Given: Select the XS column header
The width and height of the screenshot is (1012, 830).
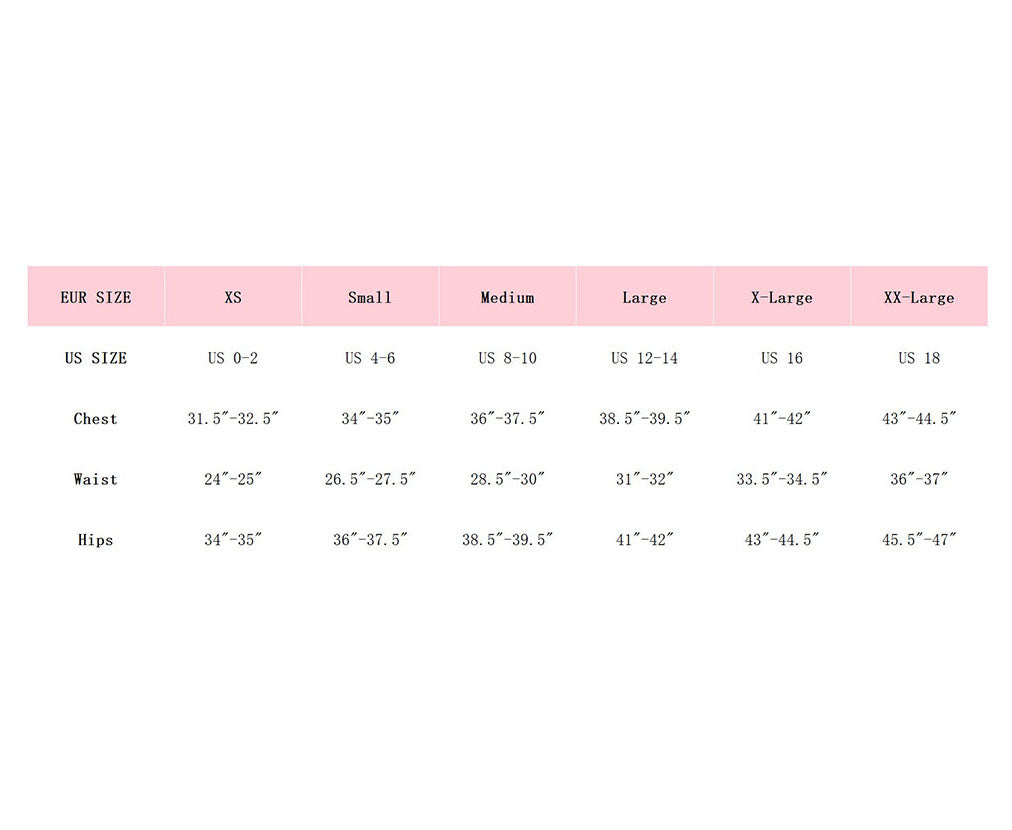Looking at the screenshot, I should pos(233,297).
